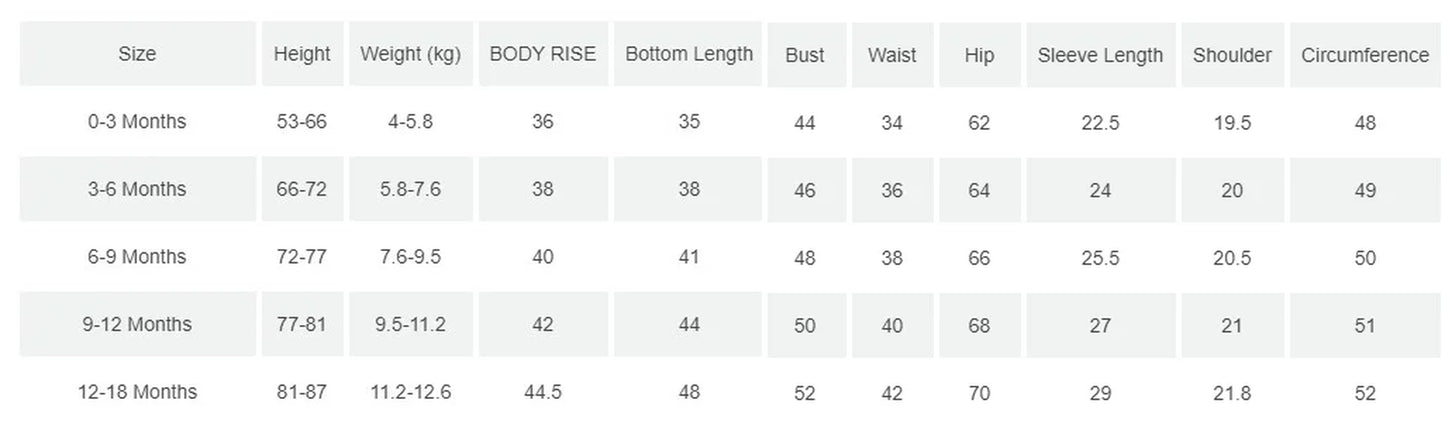Click the Size column header
This screenshot has width=1445, height=424.
coord(137,54)
